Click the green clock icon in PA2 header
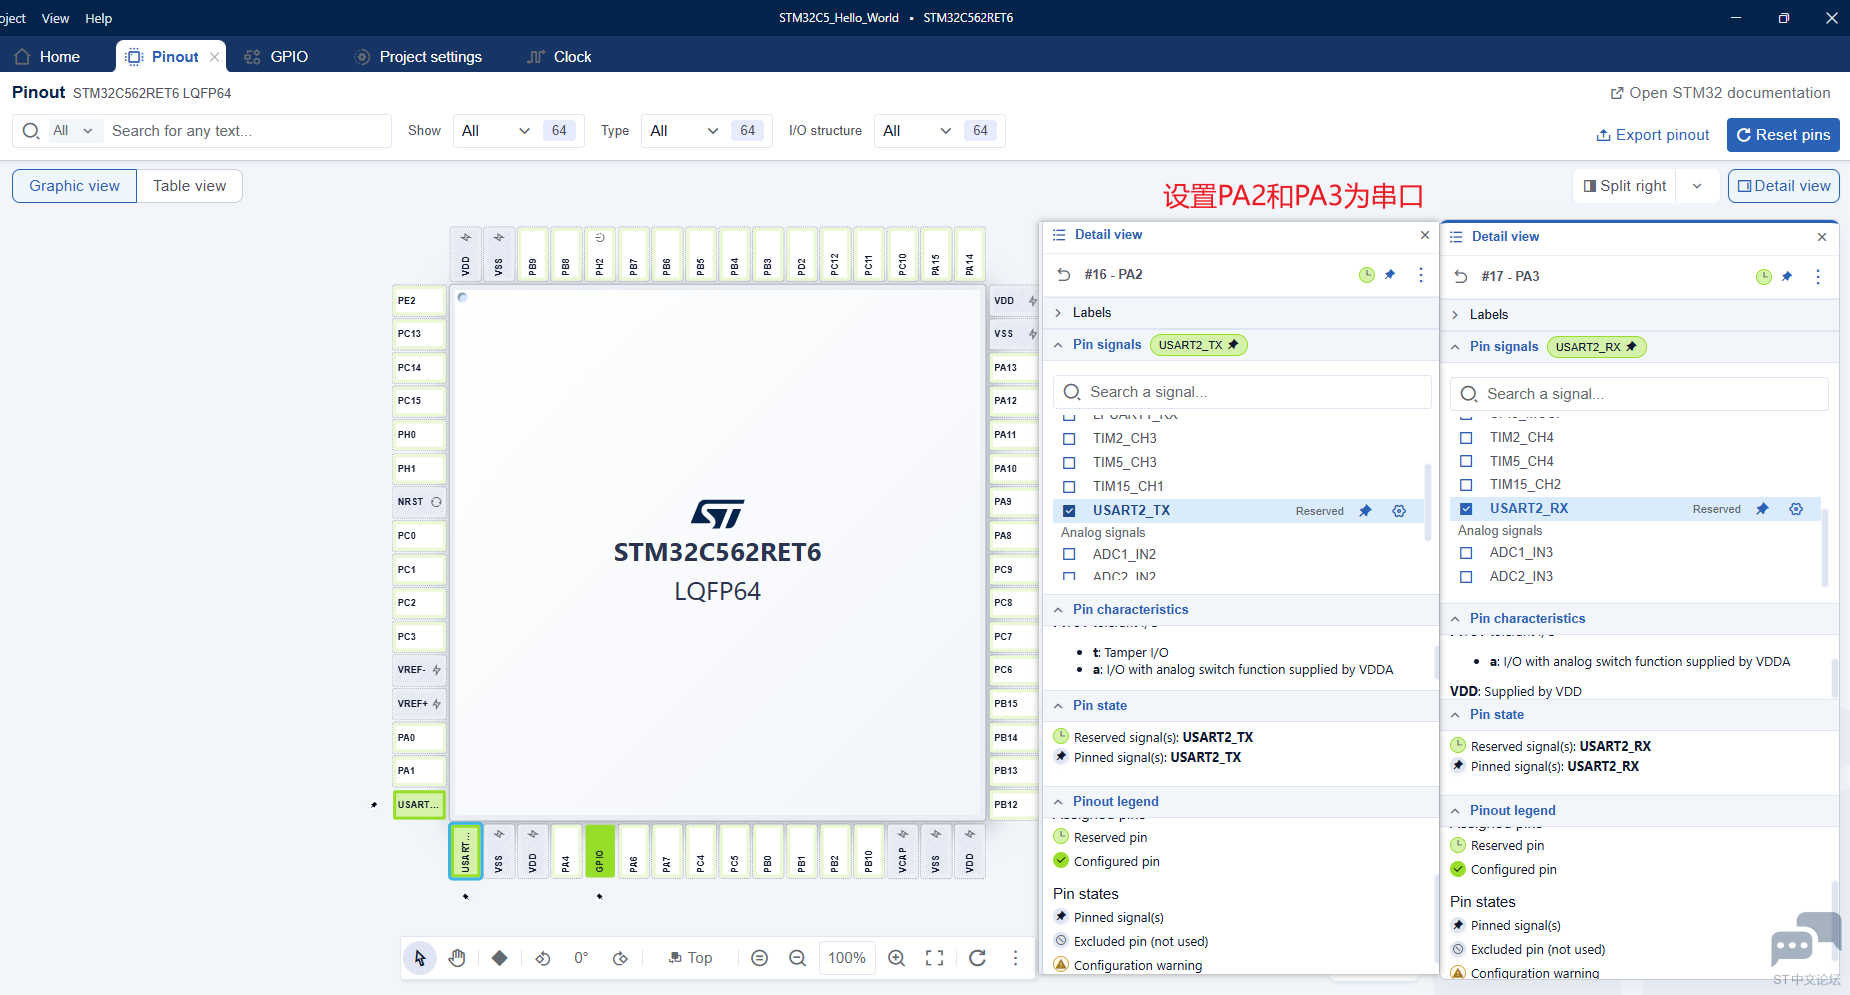 1367,274
